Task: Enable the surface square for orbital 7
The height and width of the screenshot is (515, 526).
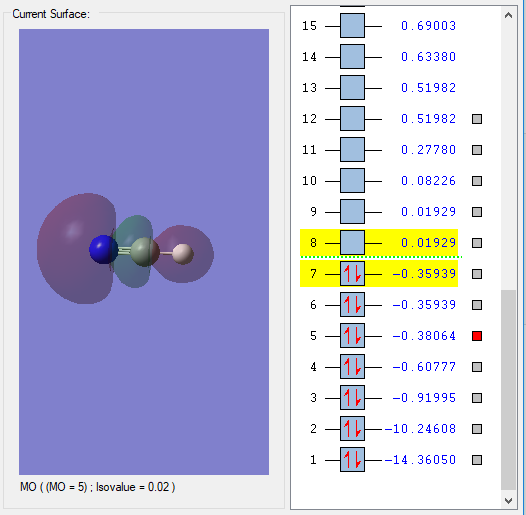Action: [477, 274]
